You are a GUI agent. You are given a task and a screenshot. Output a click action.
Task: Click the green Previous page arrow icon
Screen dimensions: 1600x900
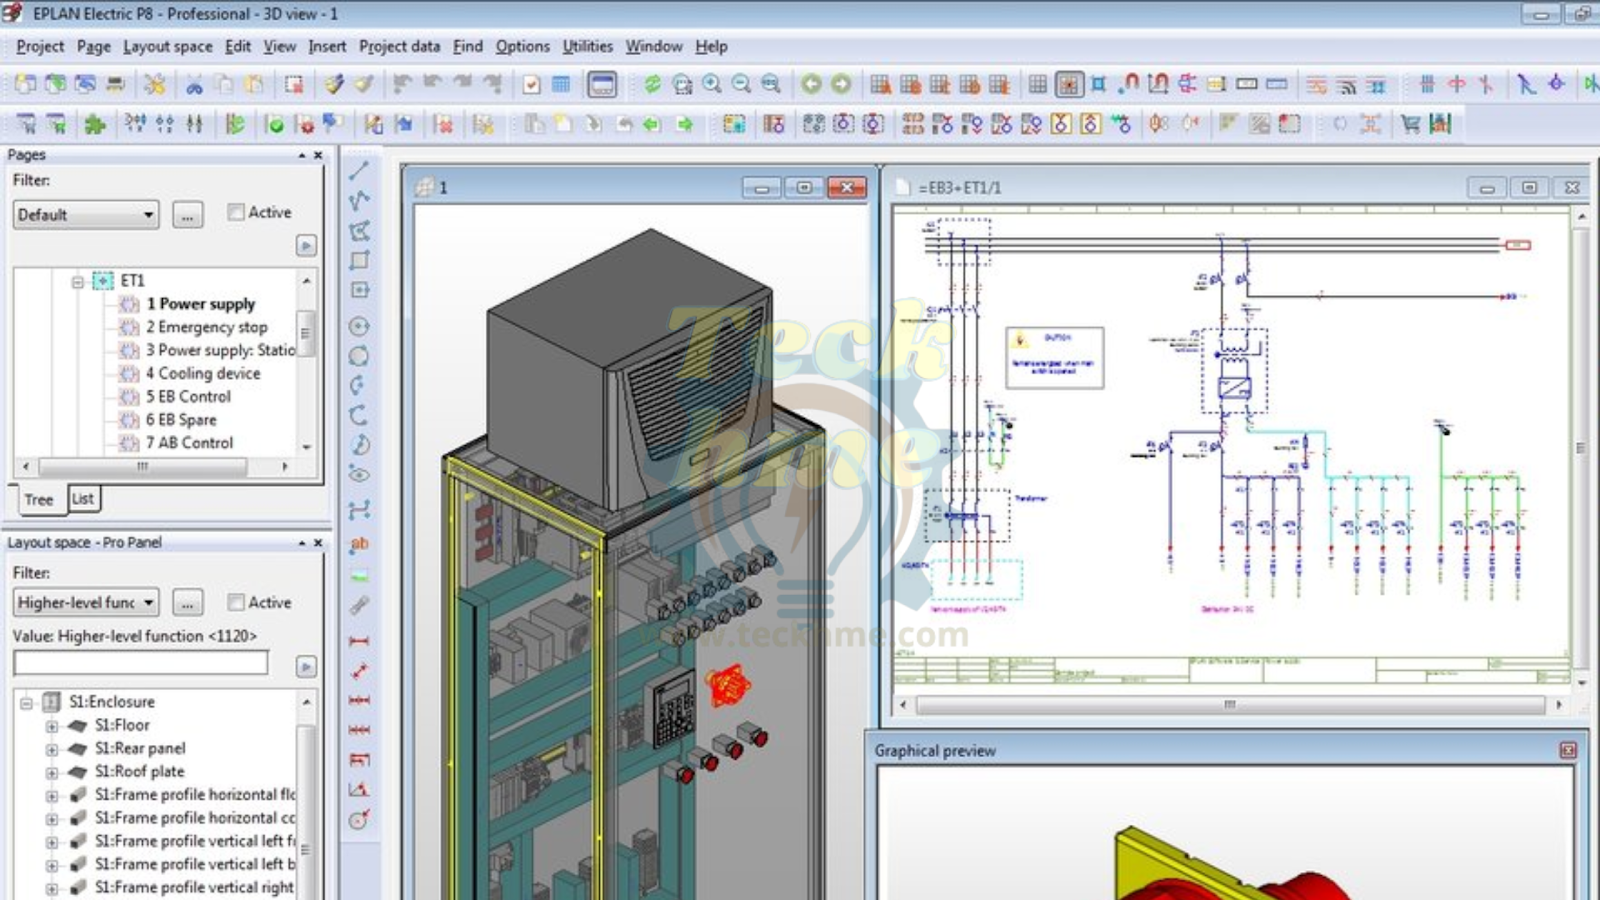(x=811, y=85)
